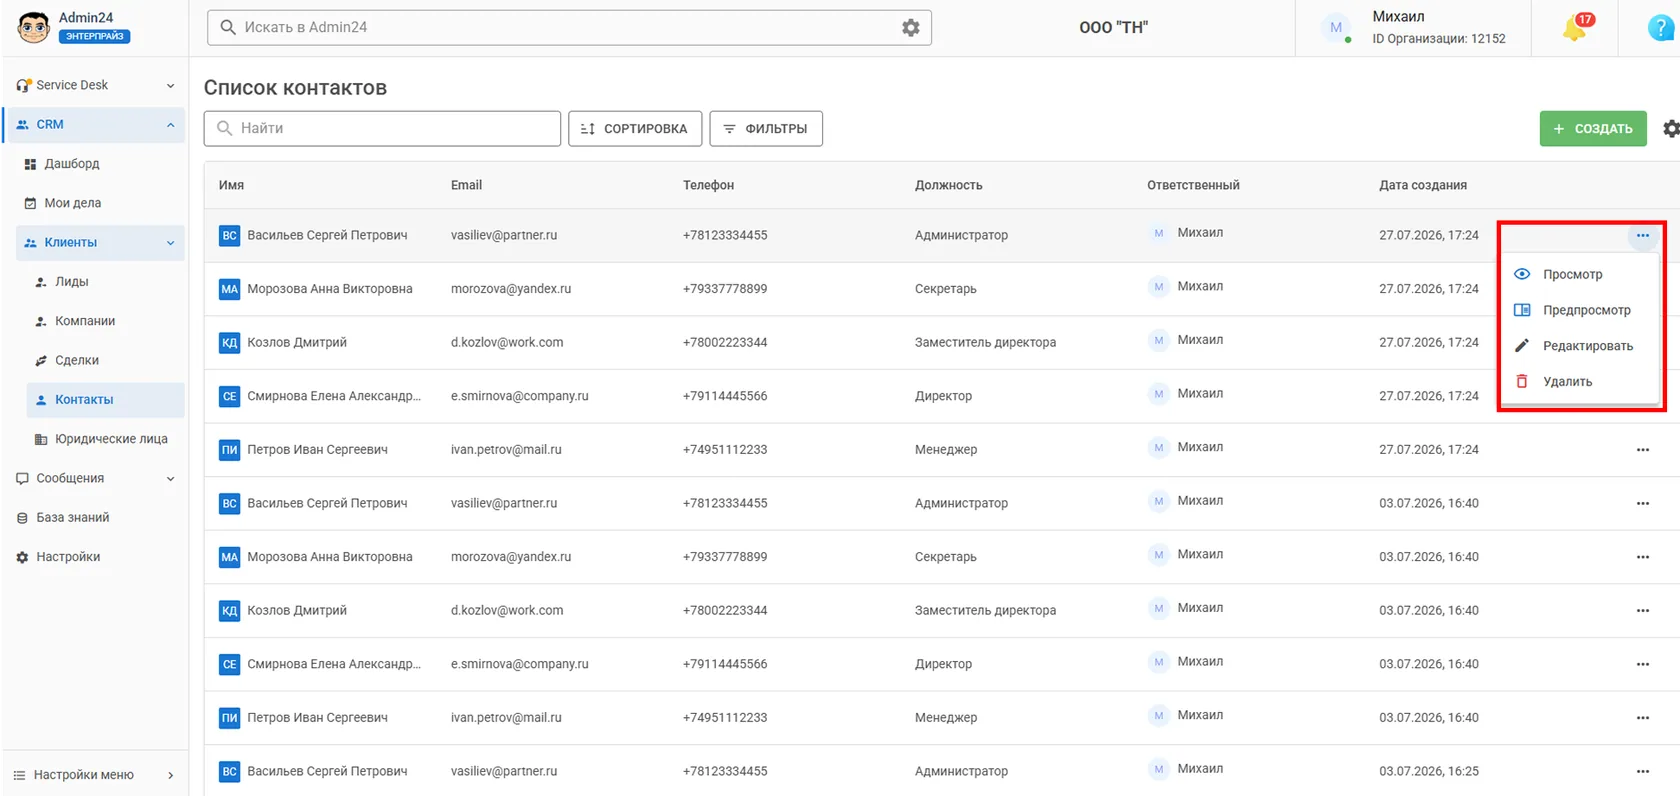The height and width of the screenshot is (796, 1680).
Task: Open the help question mark icon
Action: click(x=1661, y=28)
